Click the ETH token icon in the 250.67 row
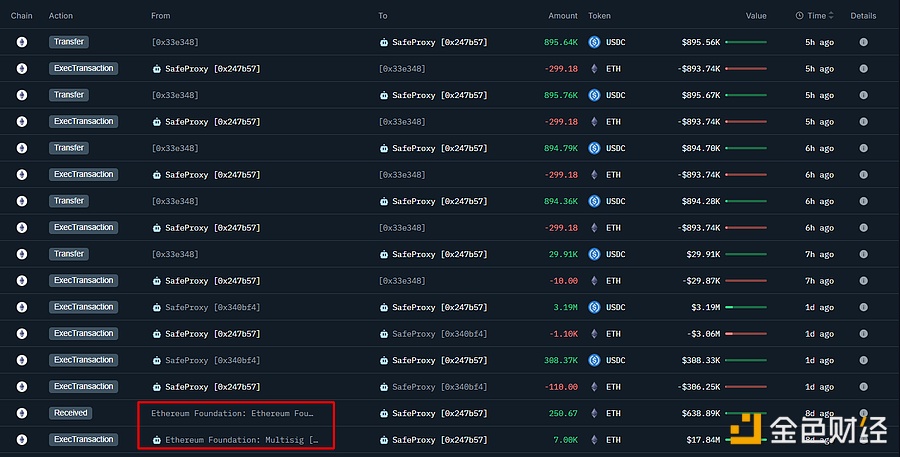 pyautogui.click(x=594, y=413)
